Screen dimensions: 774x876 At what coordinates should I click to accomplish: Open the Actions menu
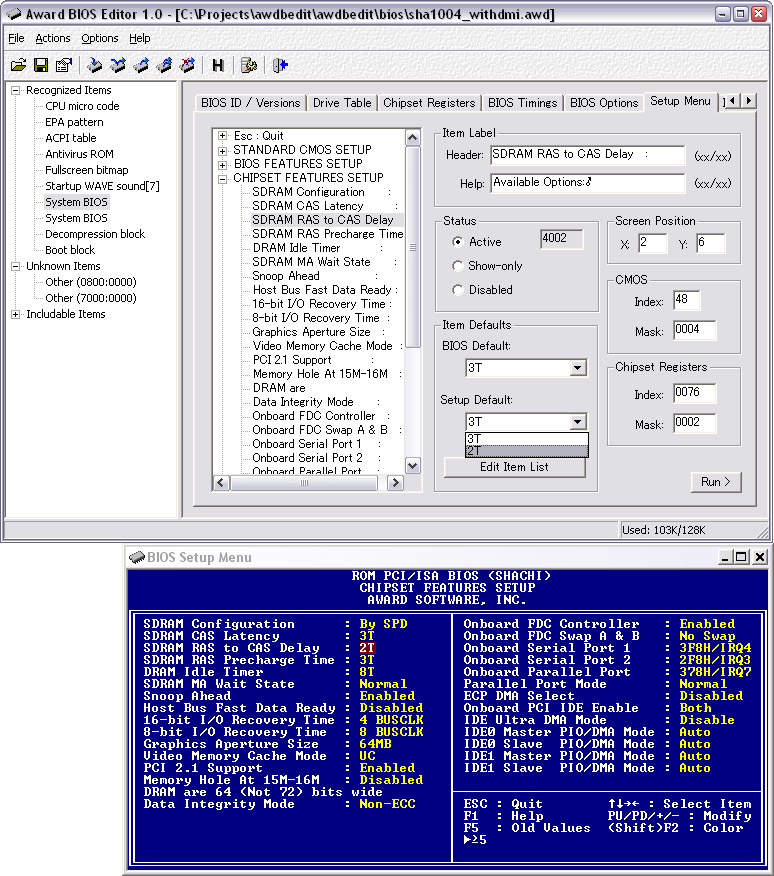(53, 38)
